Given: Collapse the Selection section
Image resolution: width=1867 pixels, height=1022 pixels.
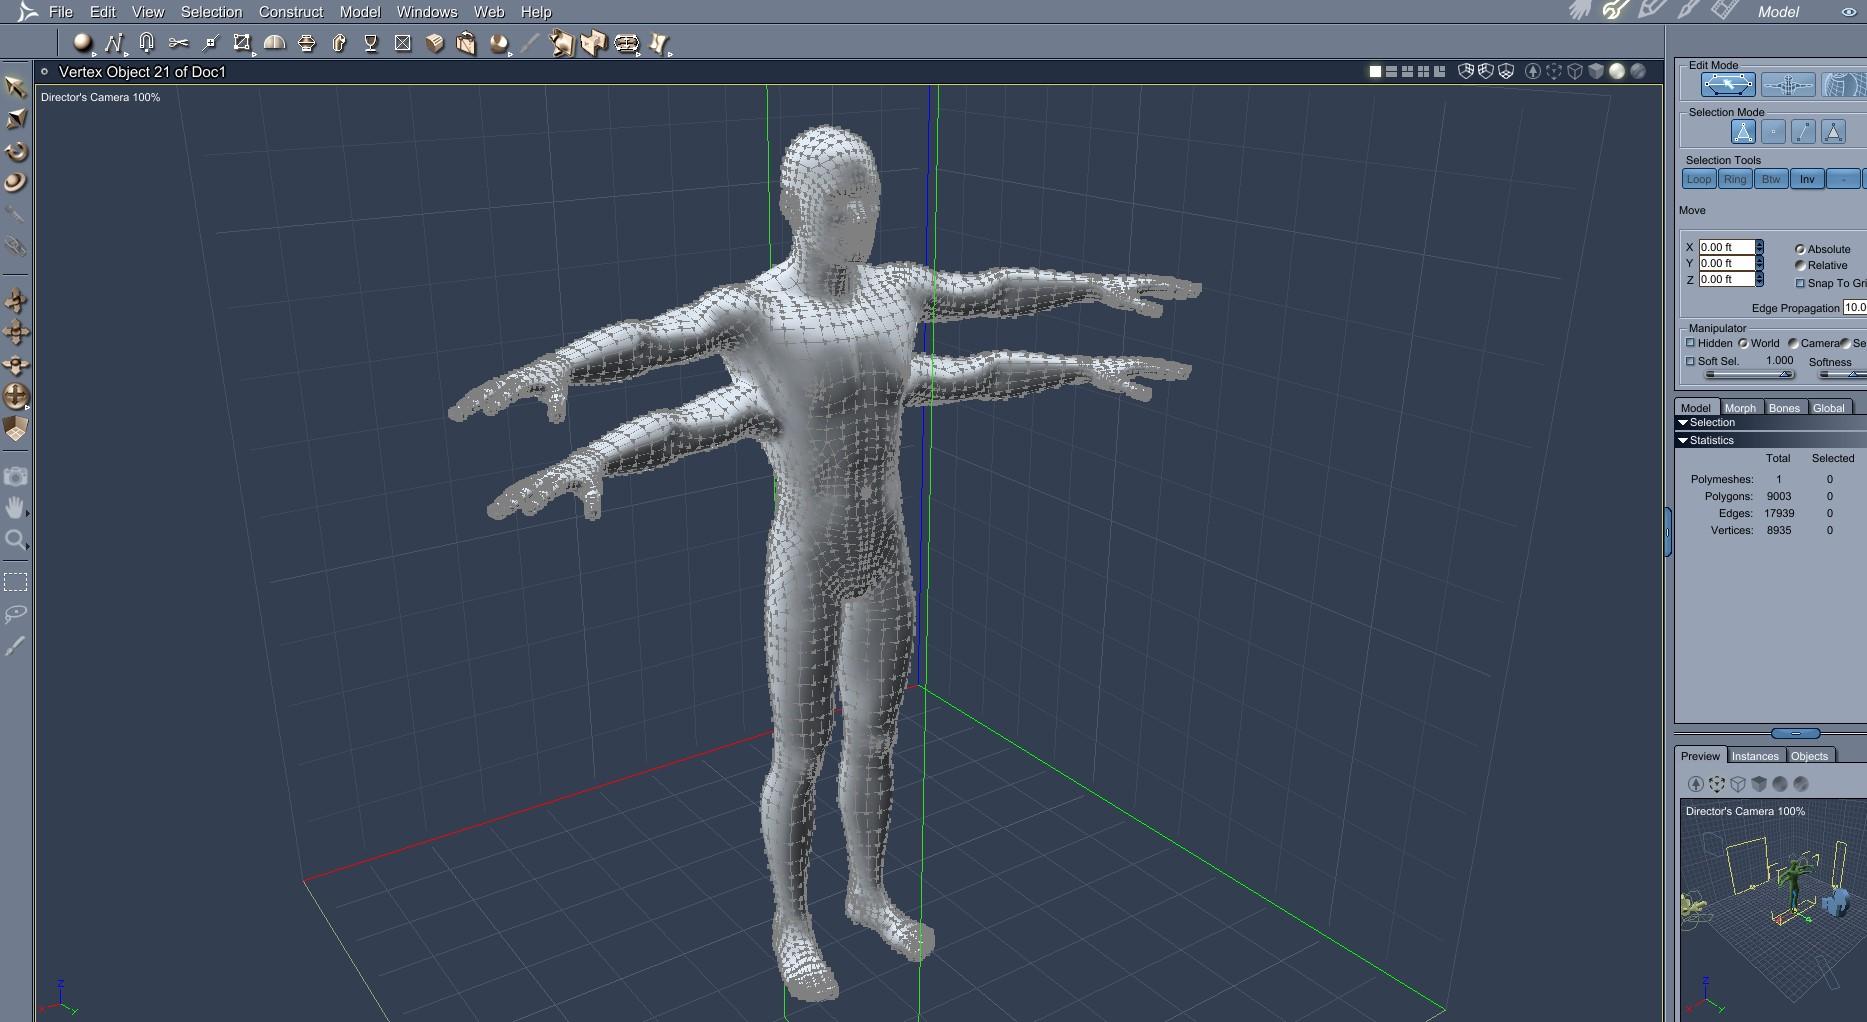Looking at the screenshot, I should pyautogui.click(x=1683, y=423).
